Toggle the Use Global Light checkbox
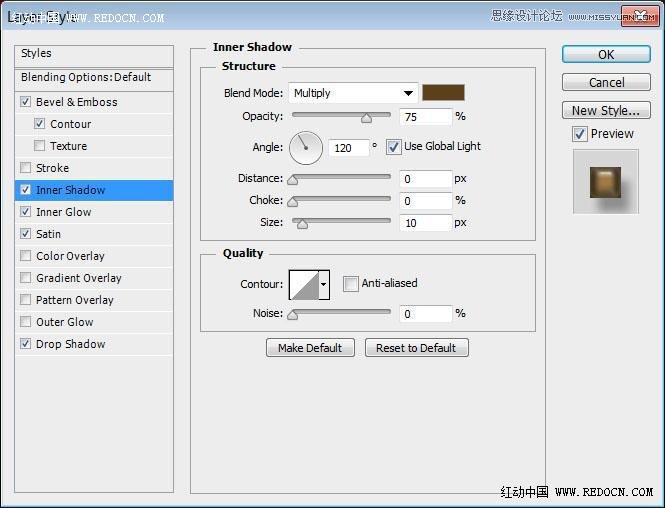Screen dimensions: 665x508 click(x=393, y=147)
